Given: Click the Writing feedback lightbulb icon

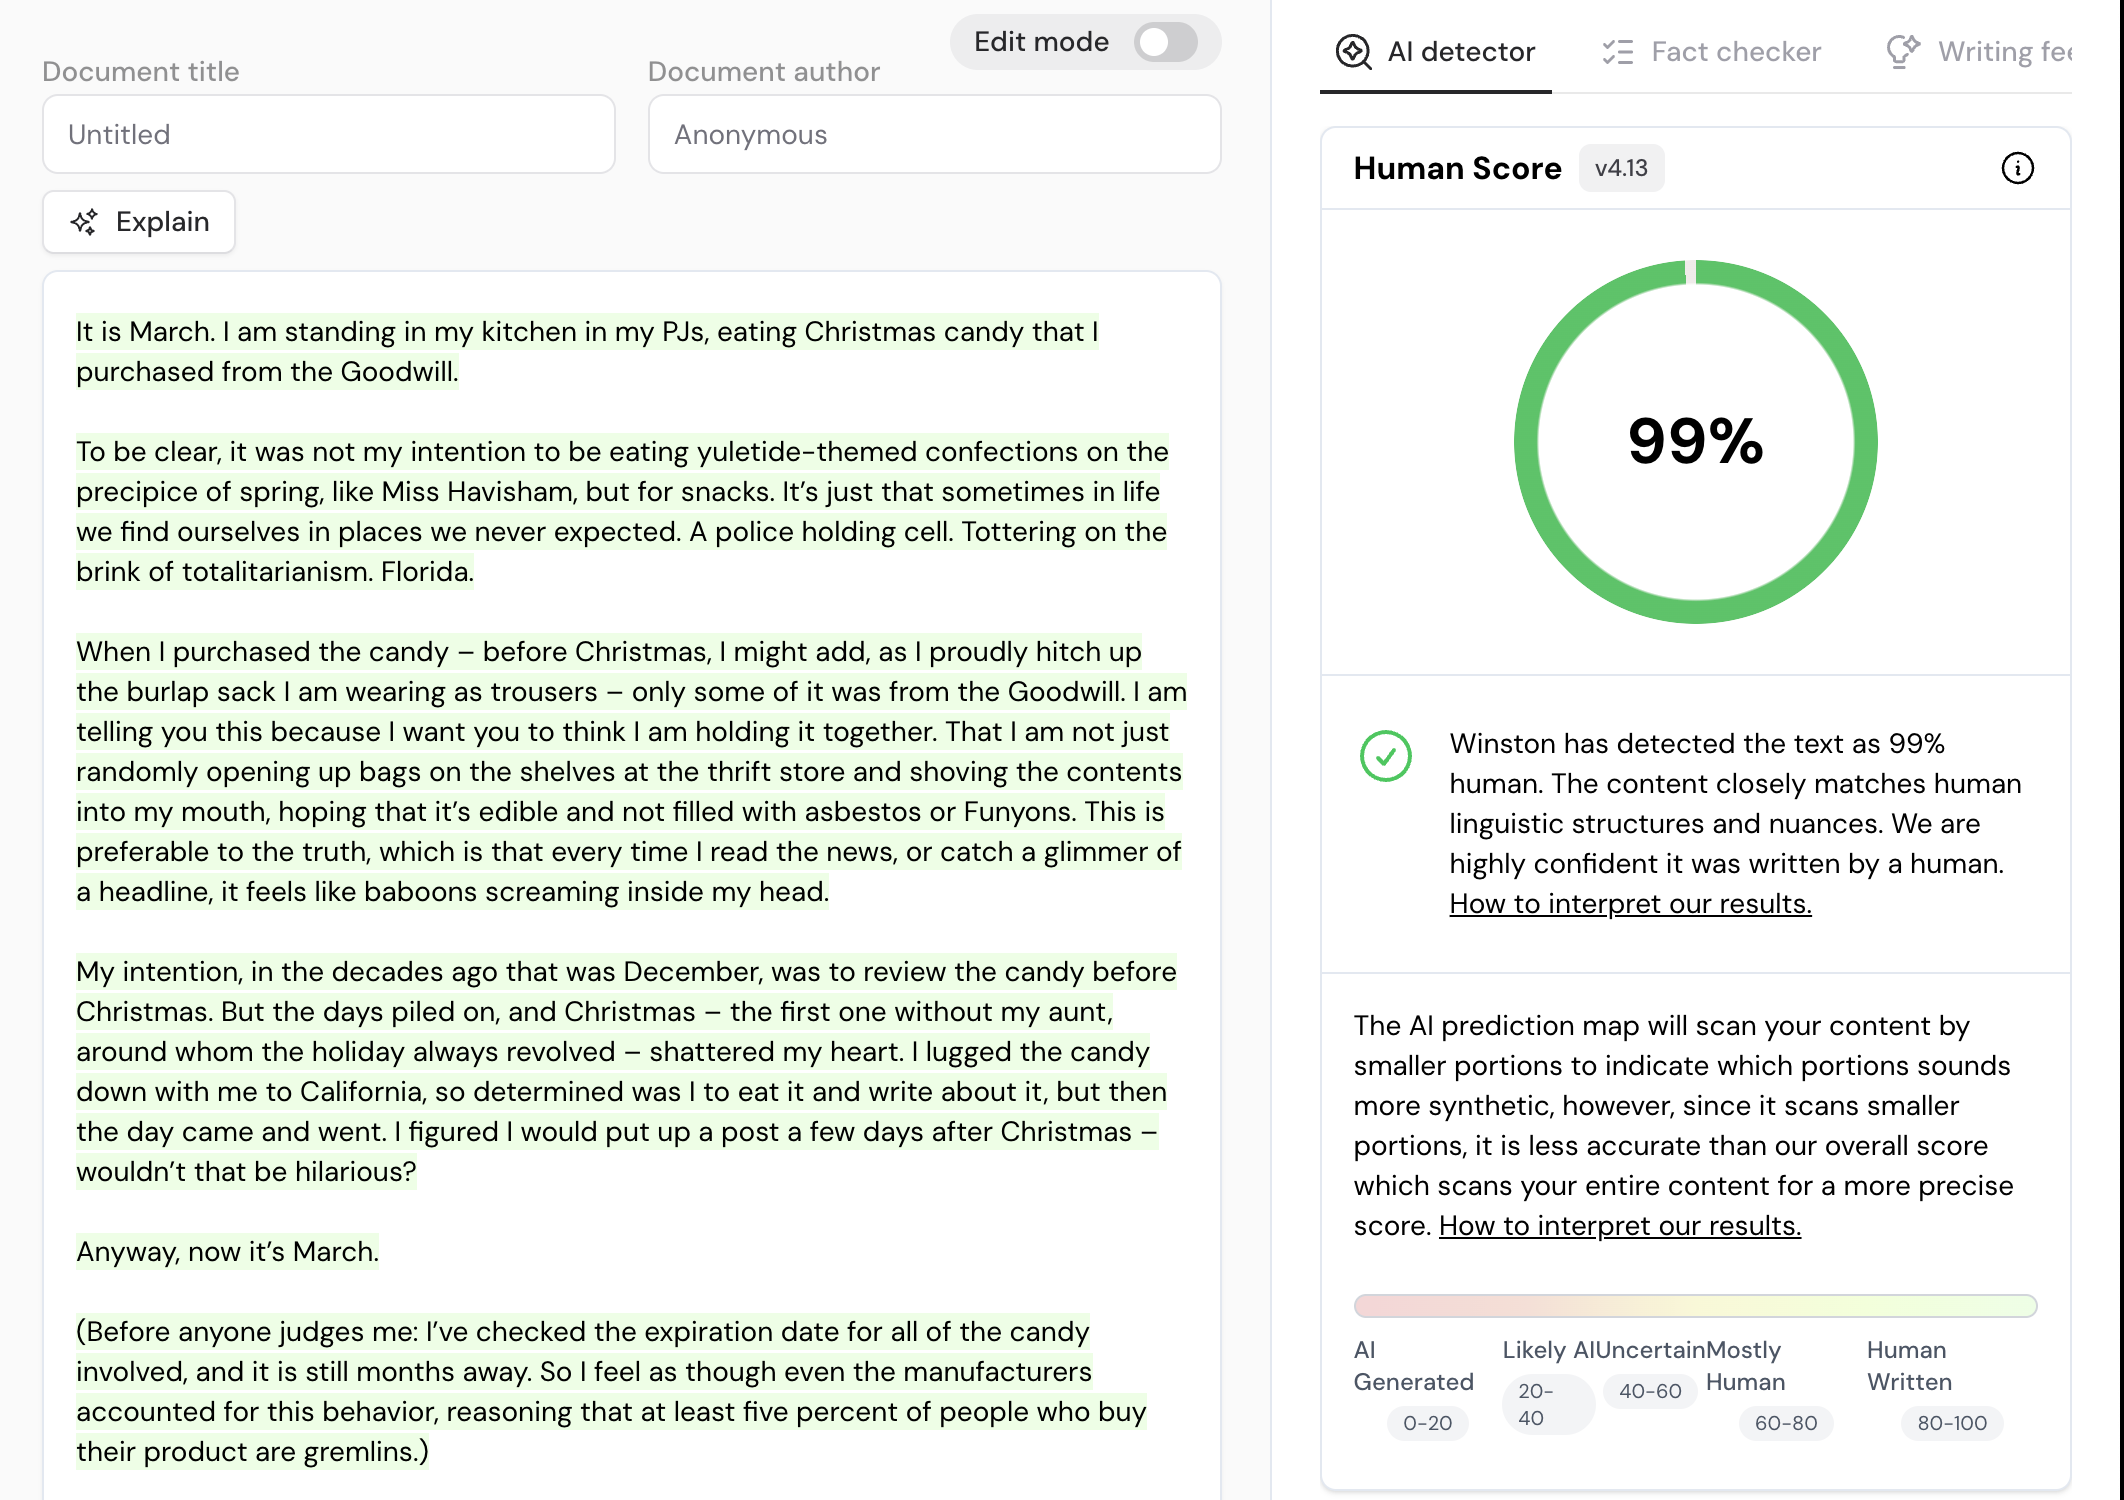Looking at the screenshot, I should [1902, 51].
